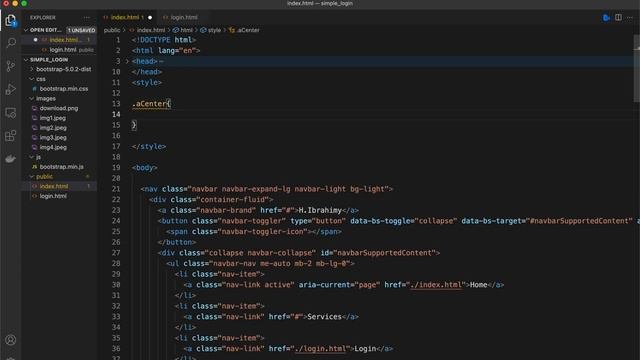This screenshot has width=640, height=360.
Task: Open the Explorer view in activity bar
Action: 11,20
